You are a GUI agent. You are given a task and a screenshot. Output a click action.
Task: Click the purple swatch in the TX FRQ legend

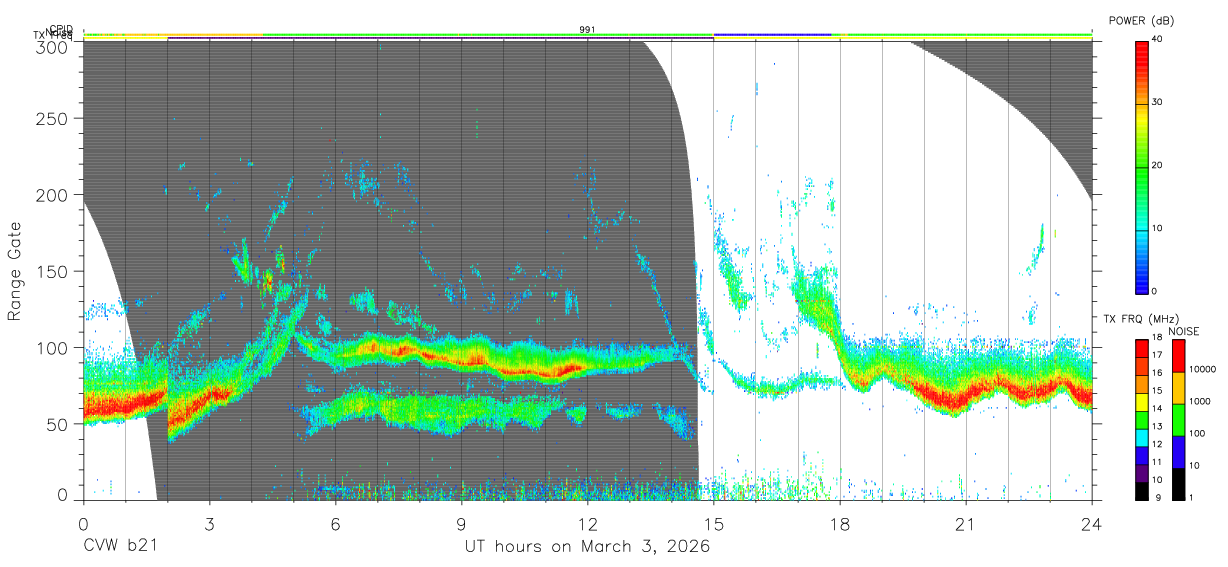coord(1142,474)
